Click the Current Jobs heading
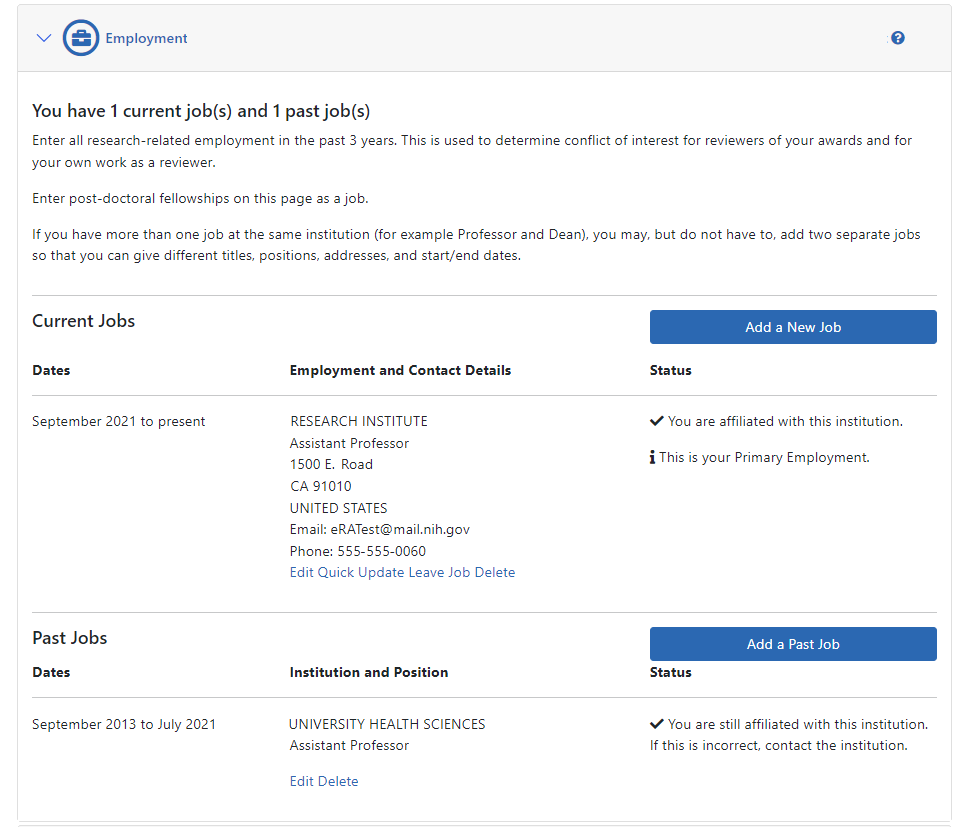Image resolution: width=970 pixels, height=827 pixels. 83,321
